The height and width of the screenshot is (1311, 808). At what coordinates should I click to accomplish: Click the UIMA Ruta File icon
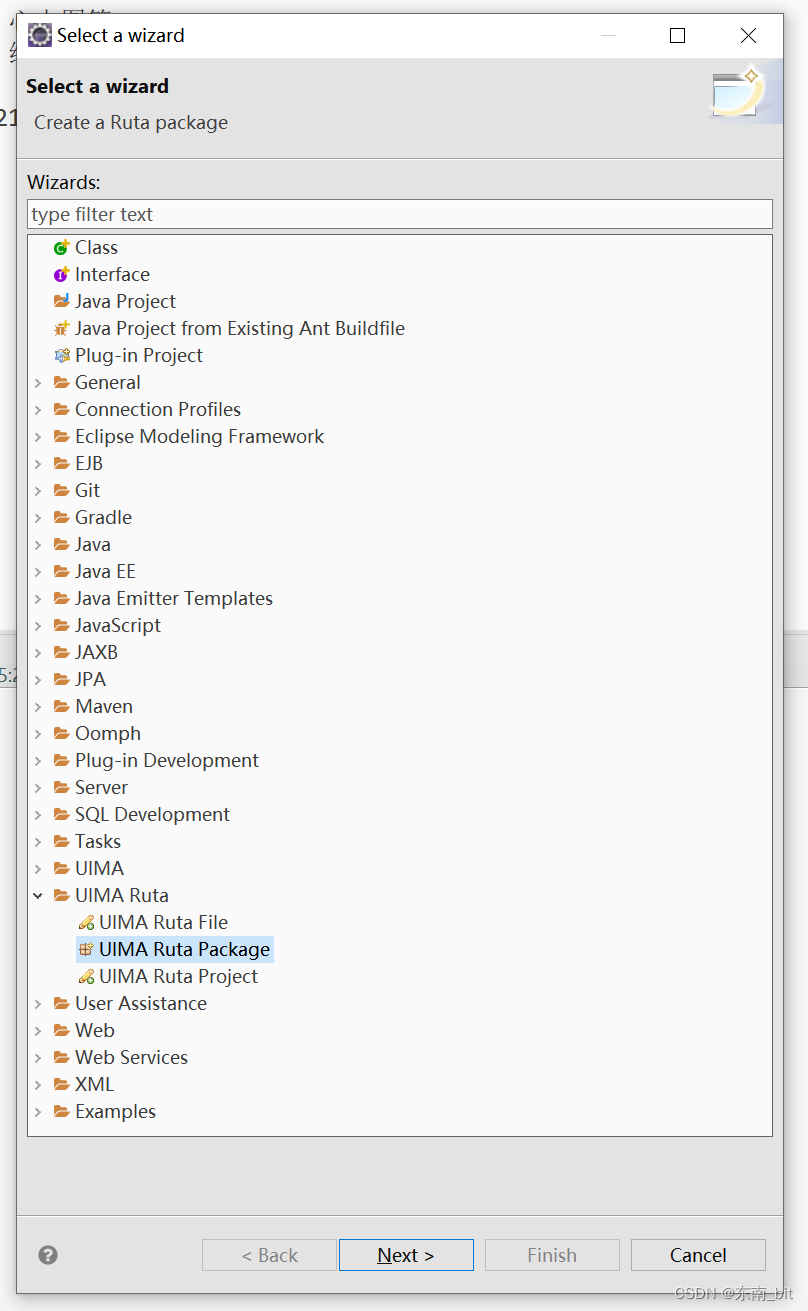(x=86, y=922)
